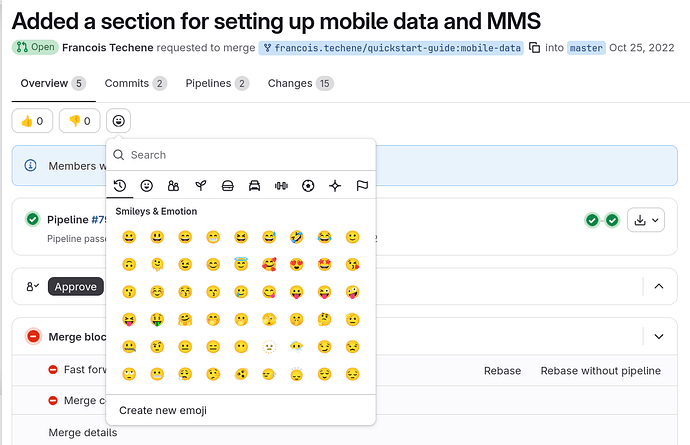Image resolution: width=690 pixels, height=445 pixels.
Task: Select the smileys category icon
Action: pos(147,186)
